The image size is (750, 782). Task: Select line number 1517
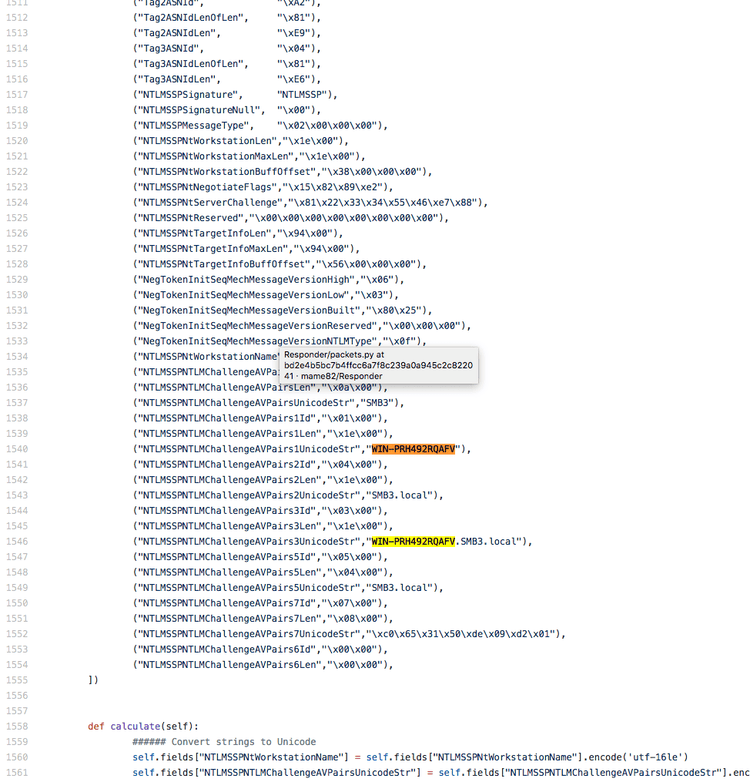[16, 95]
